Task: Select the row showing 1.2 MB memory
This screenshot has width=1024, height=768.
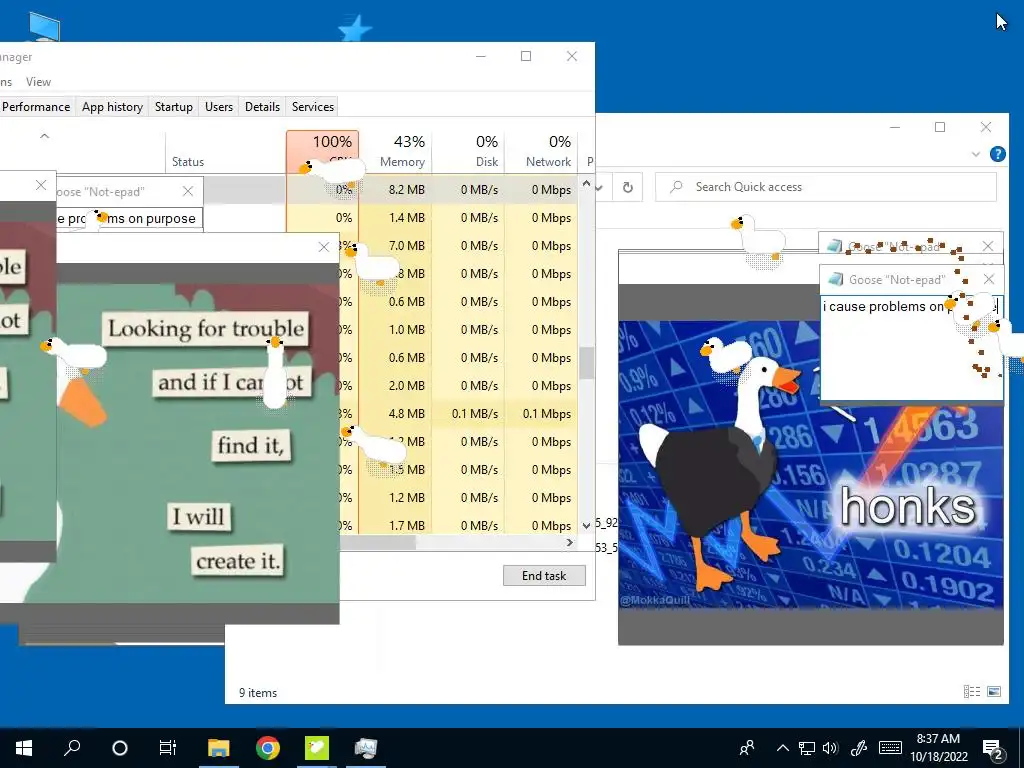Action: coord(457,498)
